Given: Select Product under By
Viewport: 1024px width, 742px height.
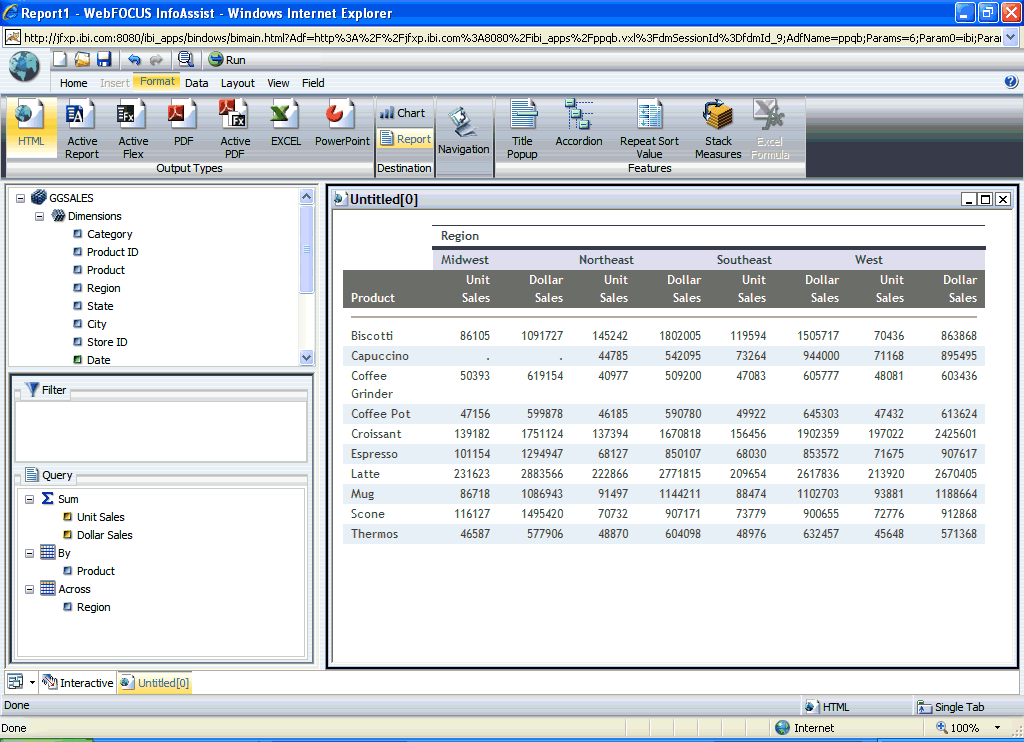Looking at the screenshot, I should (x=95, y=571).
